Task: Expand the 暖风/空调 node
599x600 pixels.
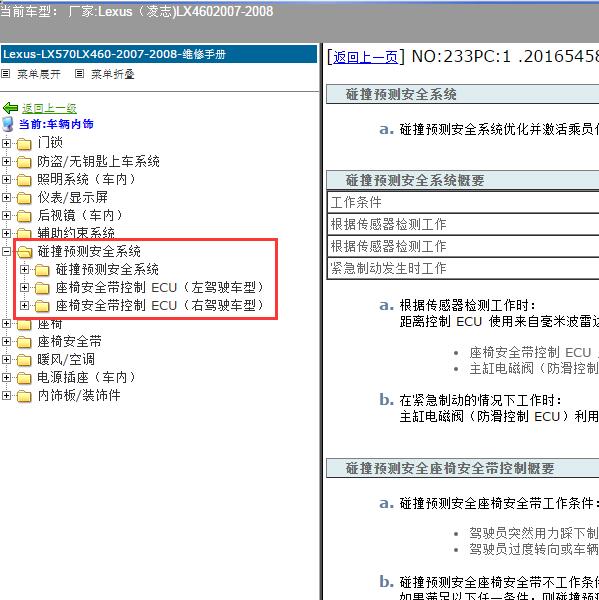Action: point(6,359)
